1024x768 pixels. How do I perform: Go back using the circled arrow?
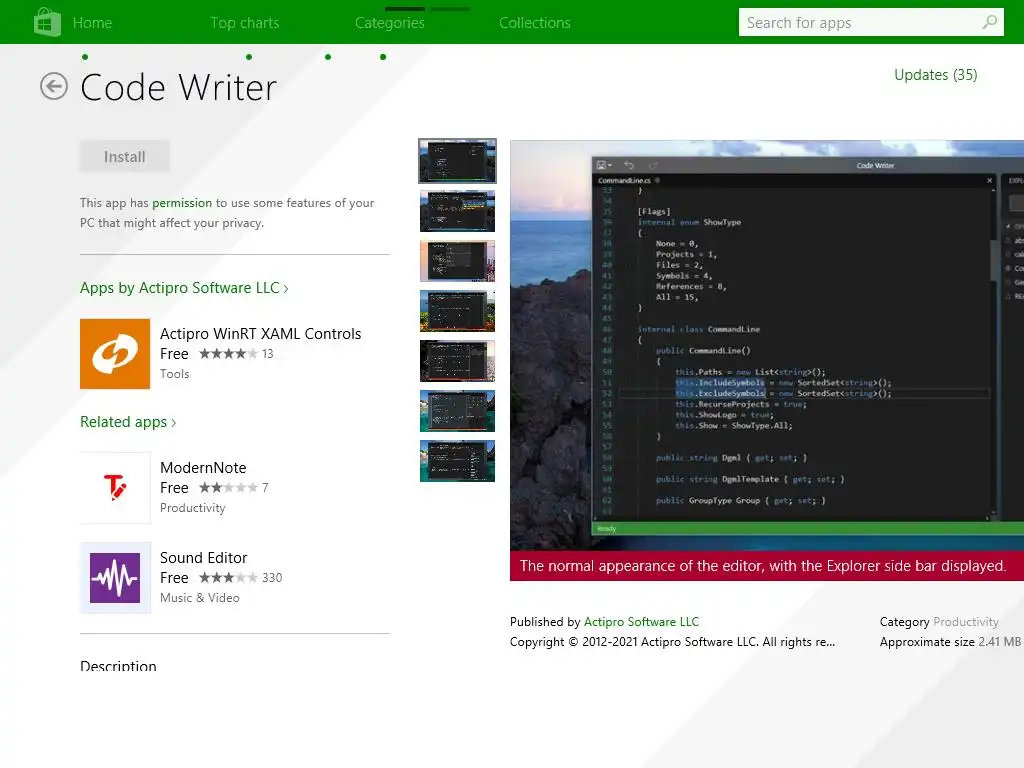[x=54, y=86]
